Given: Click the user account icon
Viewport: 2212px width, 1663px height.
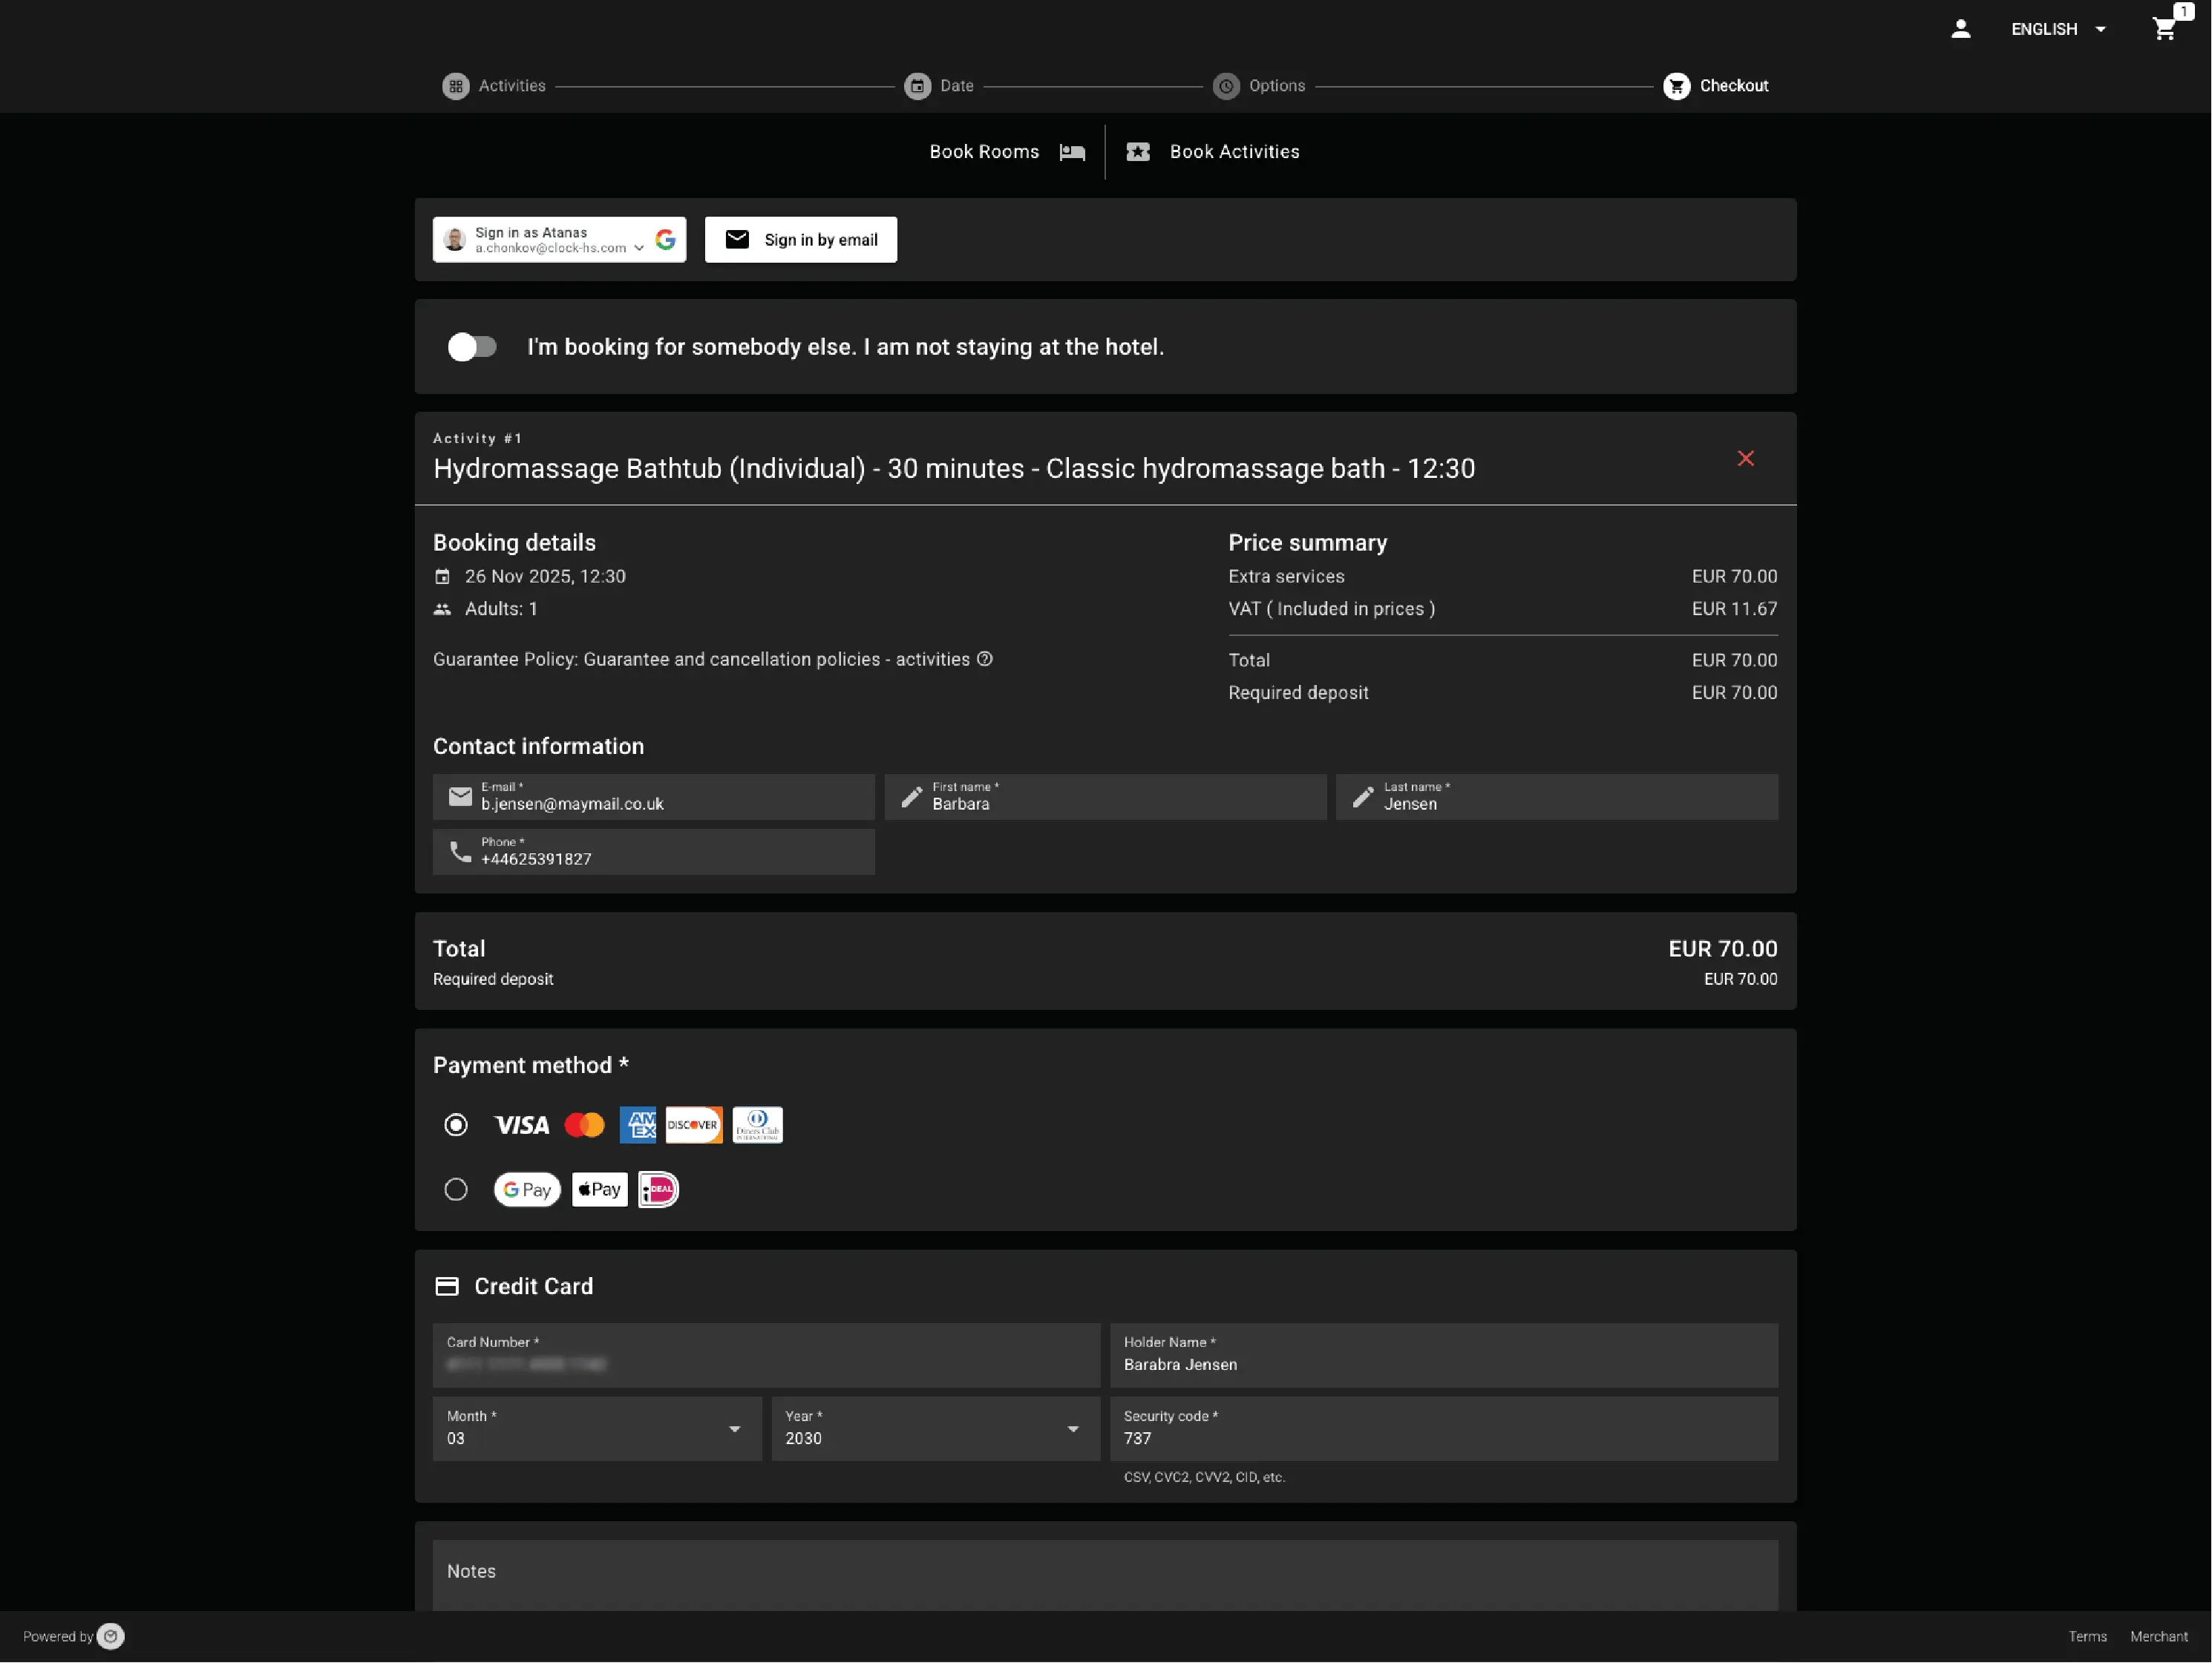Looking at the screenshot, I should coord(1960,29).
